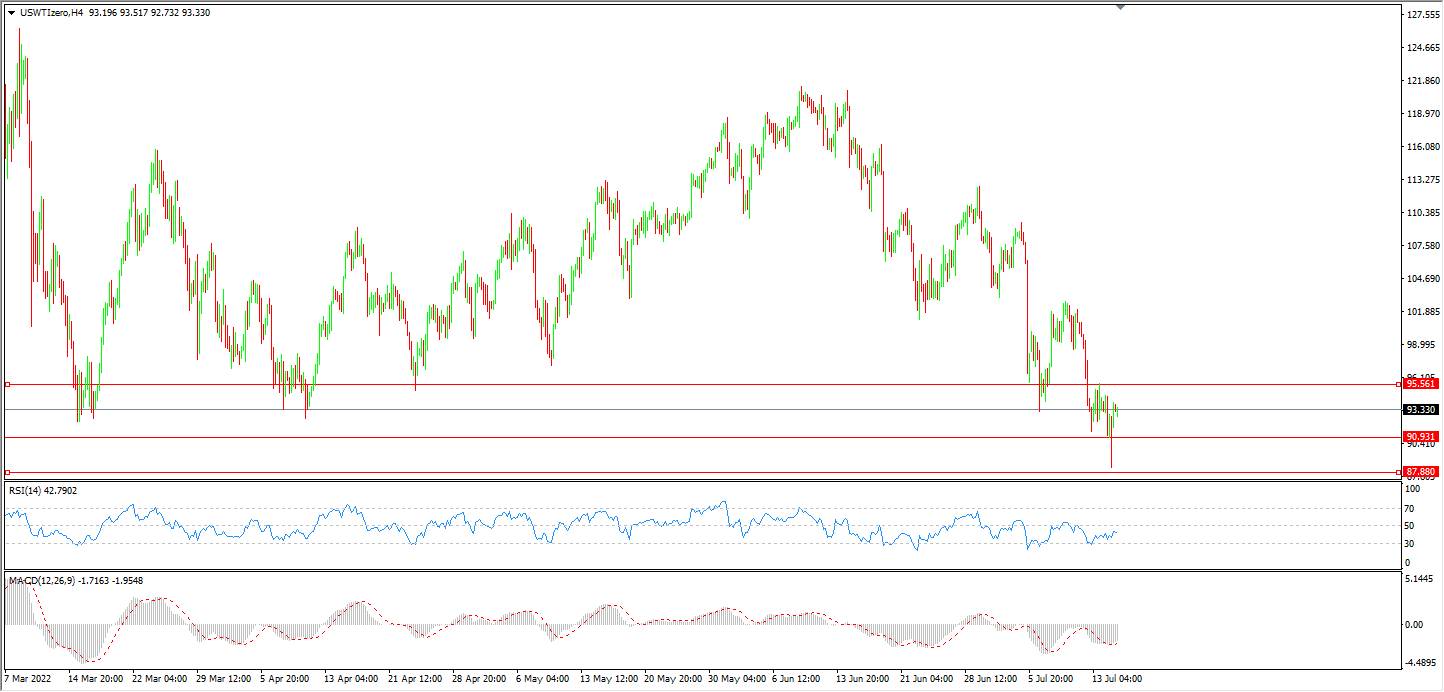Click the 0.00 level on MACD scale

[x=1414, y=625]
